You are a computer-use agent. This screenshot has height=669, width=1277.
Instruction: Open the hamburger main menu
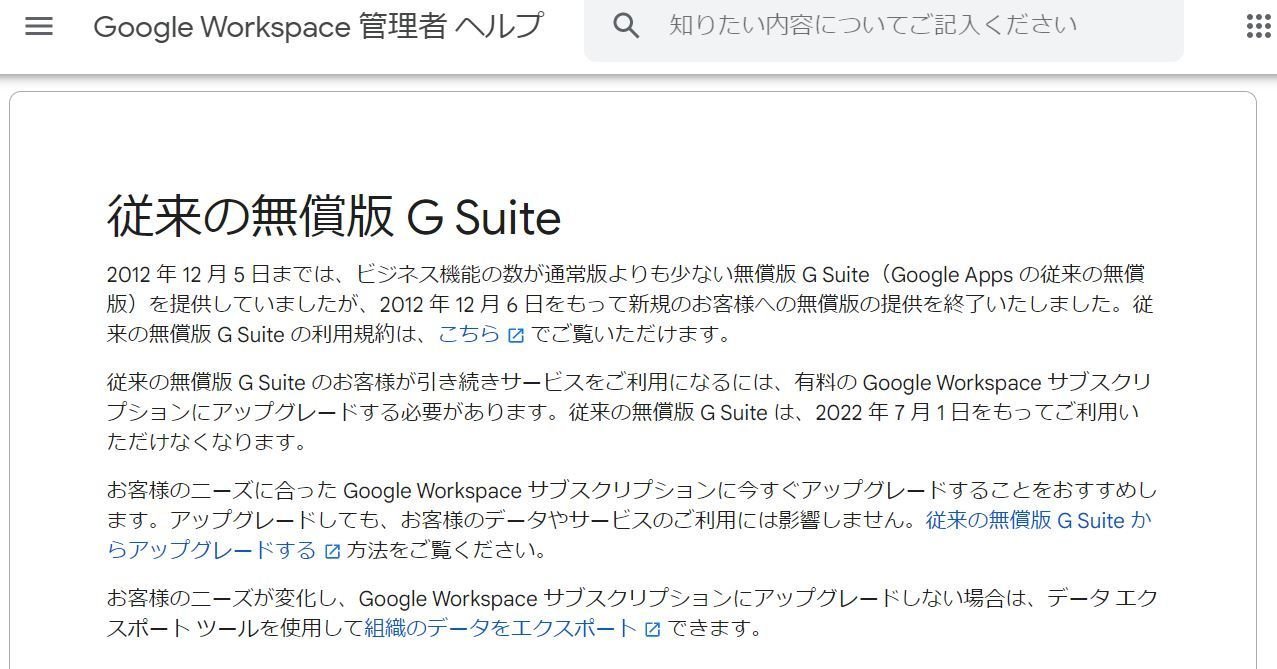39,26
